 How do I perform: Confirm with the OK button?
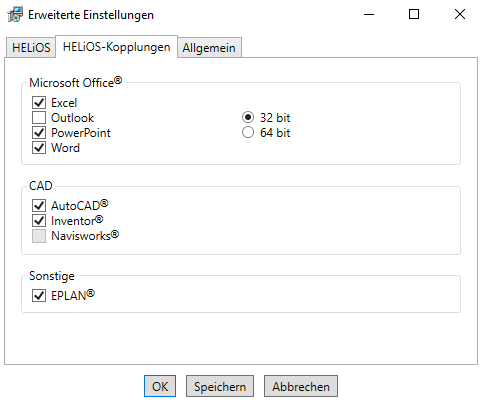coord(160,386)
